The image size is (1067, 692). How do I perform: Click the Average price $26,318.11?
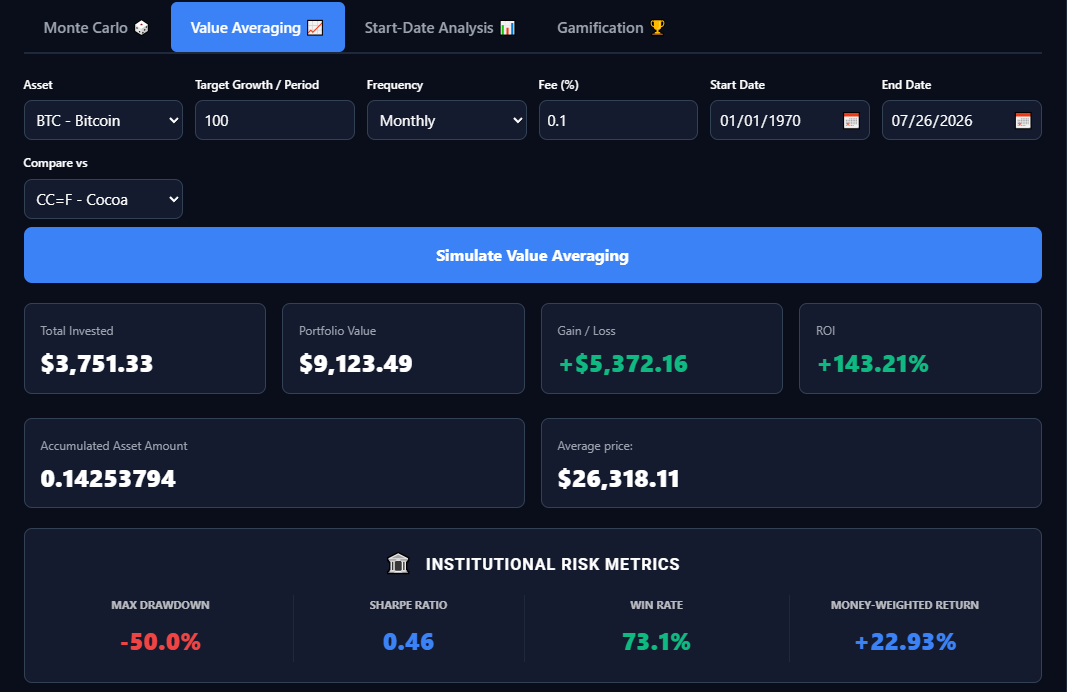619,478
